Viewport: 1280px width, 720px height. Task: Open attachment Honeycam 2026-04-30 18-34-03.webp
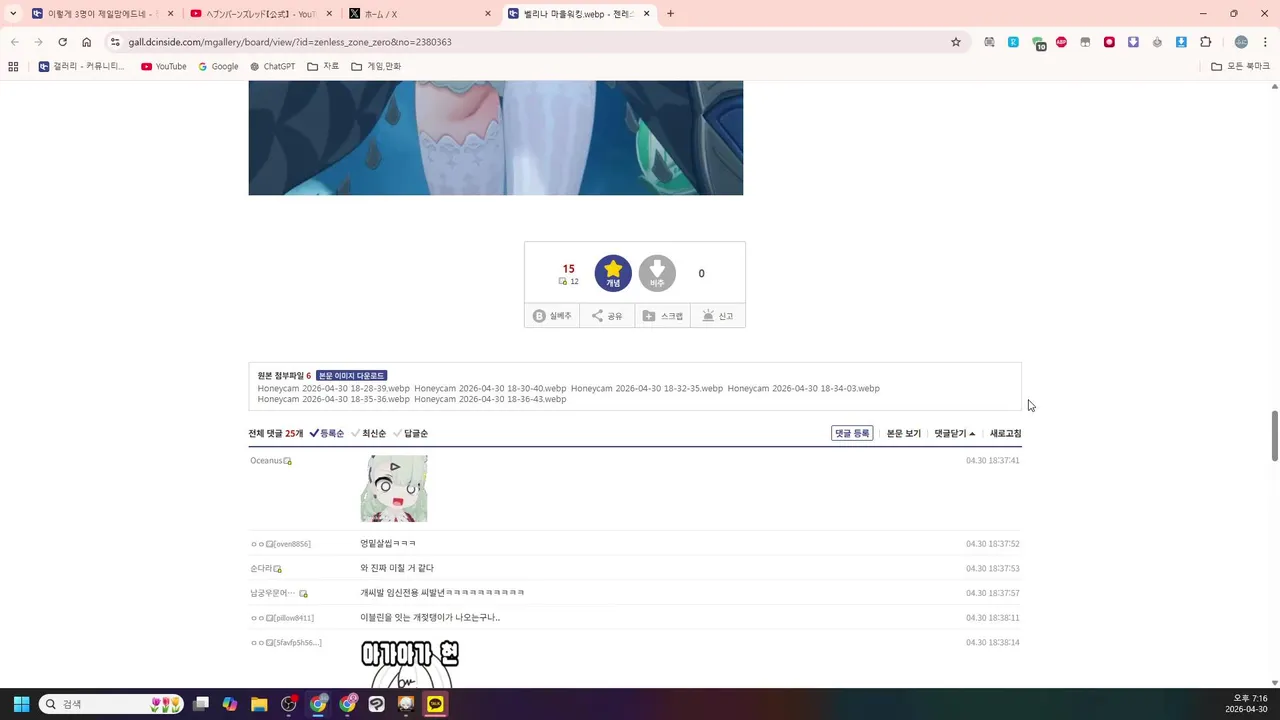[x=804, y=388]
